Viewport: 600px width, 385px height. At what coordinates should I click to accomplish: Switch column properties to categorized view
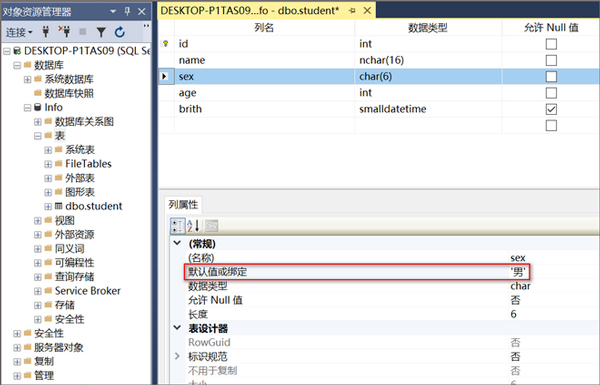point(178,226)
